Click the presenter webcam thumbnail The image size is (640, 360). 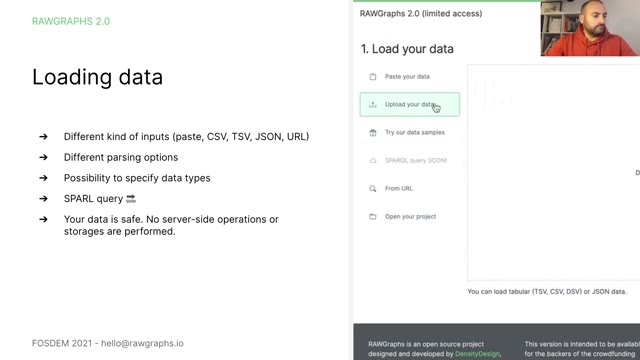tap(590, 28)
